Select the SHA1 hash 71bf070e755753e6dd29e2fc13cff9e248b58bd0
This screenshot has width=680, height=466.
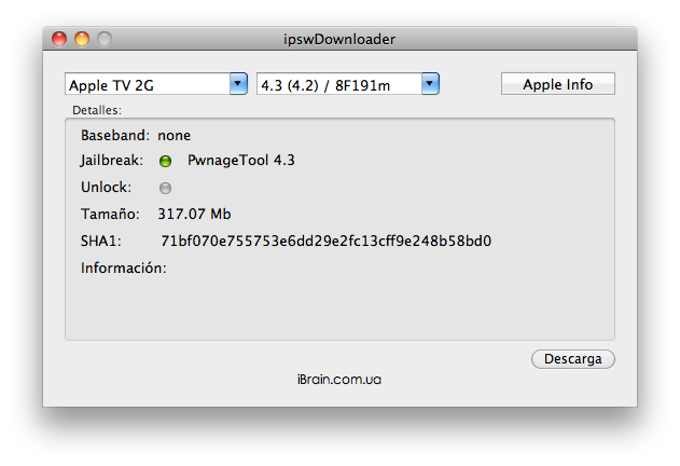click(x=326, y=241)
